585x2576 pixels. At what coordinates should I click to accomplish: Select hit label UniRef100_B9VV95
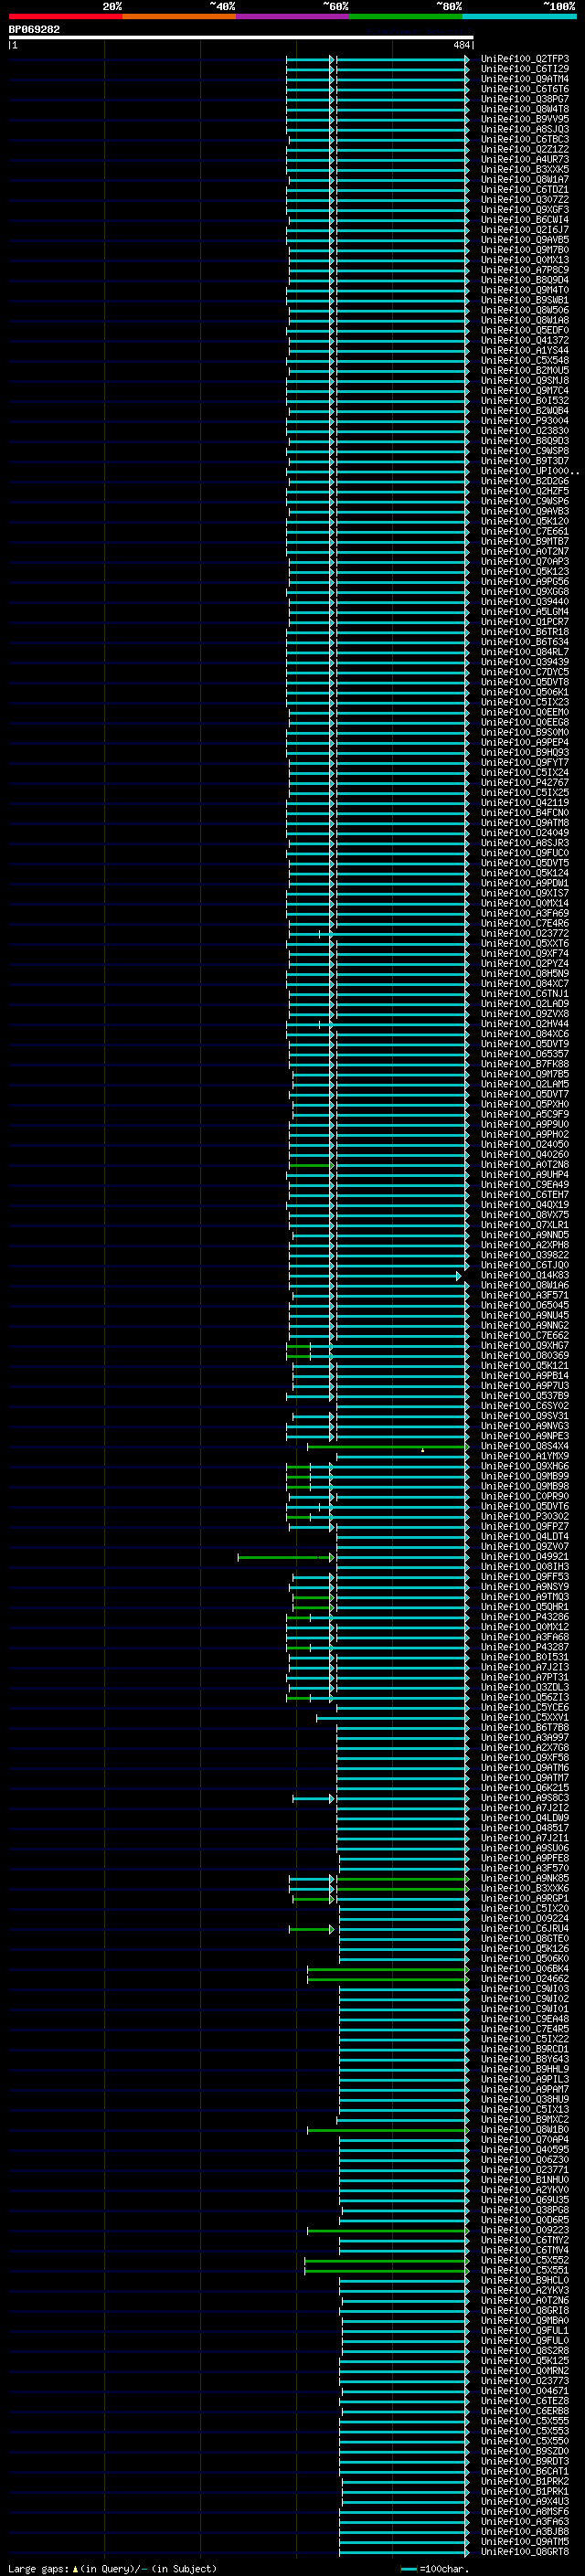point(525,119)
